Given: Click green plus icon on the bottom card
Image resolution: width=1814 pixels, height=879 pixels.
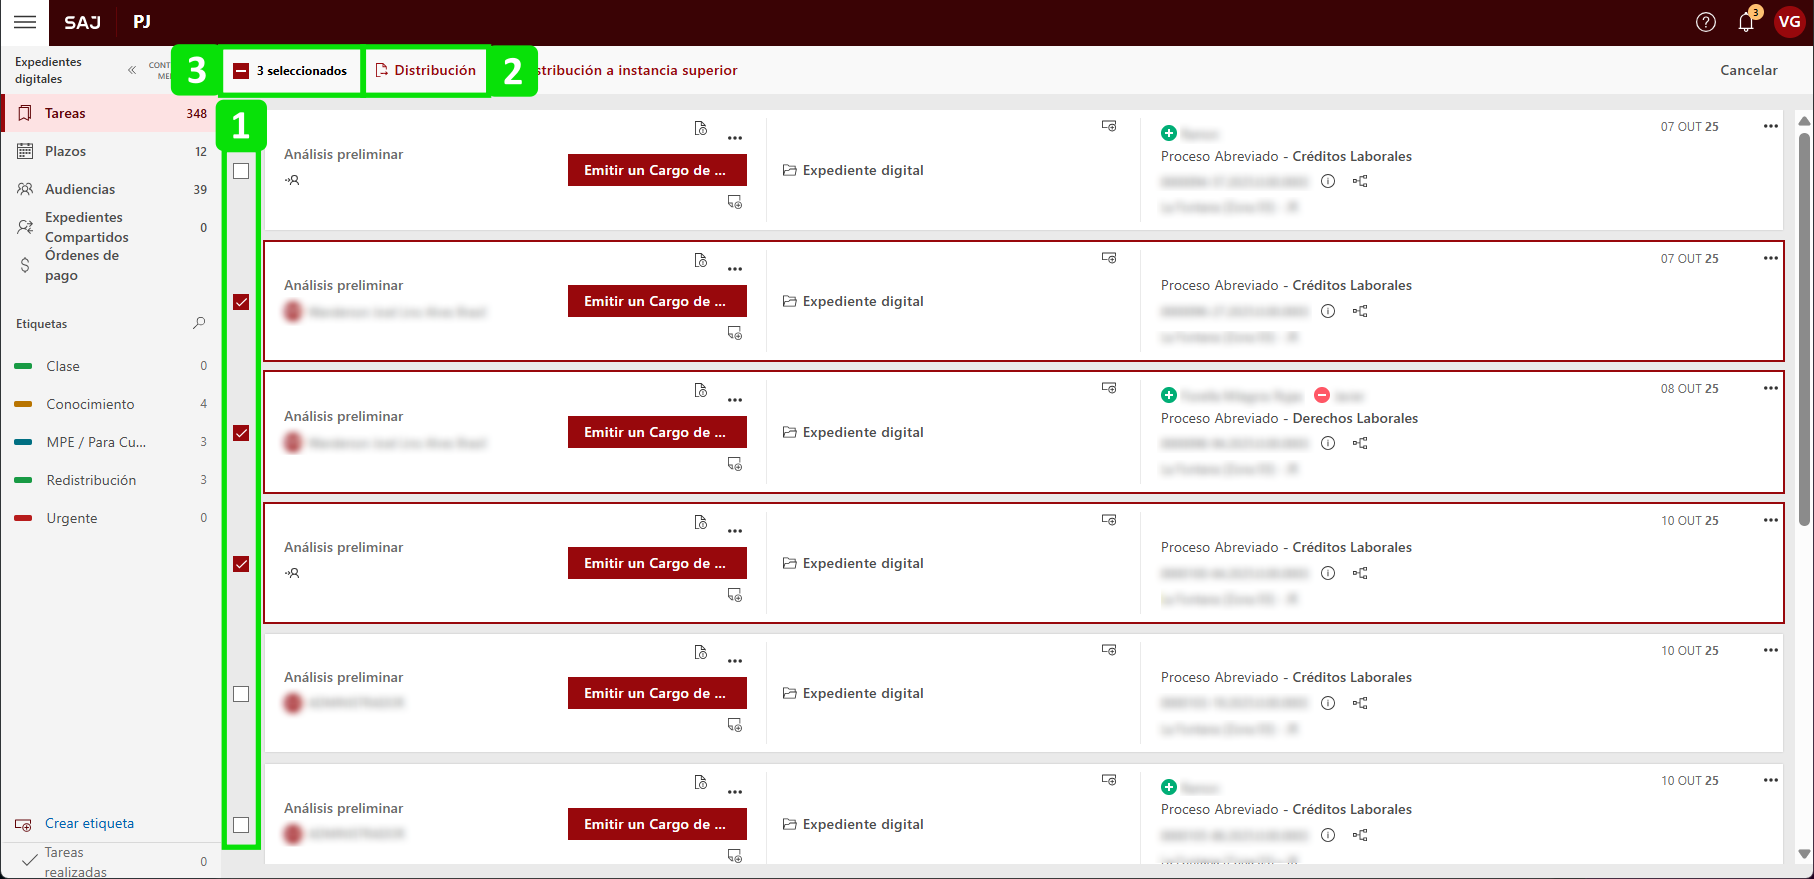Looking at the screenshot, I should [x=1168, y=787].
